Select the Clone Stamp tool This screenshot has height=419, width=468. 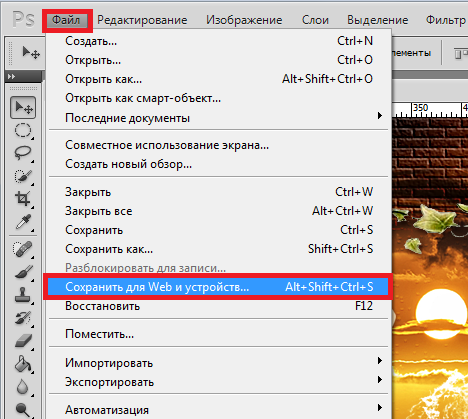[x=23, y=295]
